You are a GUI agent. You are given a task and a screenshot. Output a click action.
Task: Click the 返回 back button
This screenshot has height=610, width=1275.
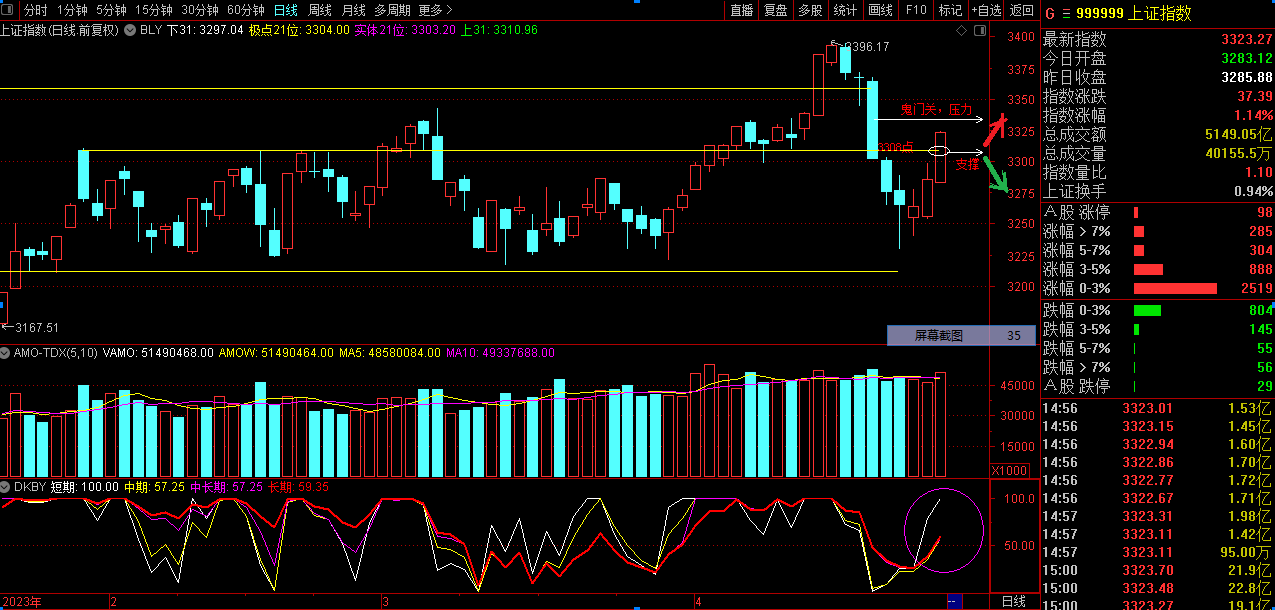coord(1022,10)
